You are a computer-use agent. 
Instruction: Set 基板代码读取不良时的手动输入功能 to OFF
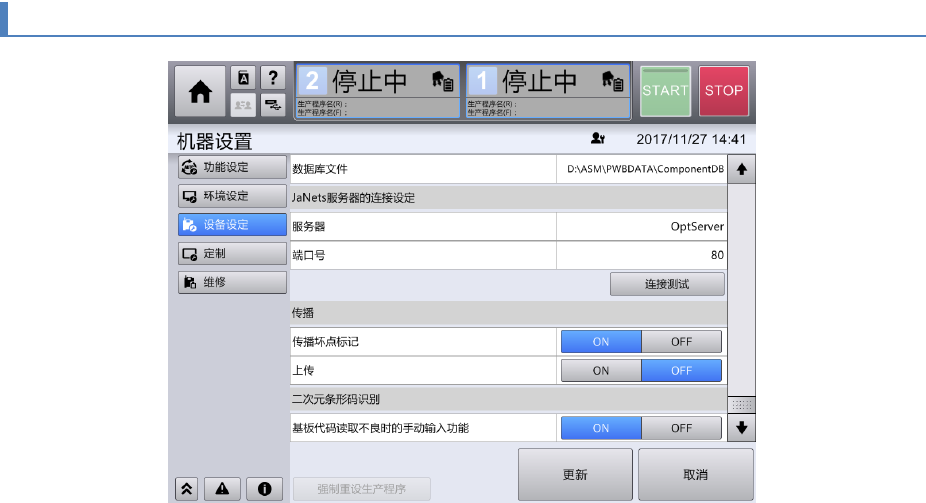[x=681, y=428]
